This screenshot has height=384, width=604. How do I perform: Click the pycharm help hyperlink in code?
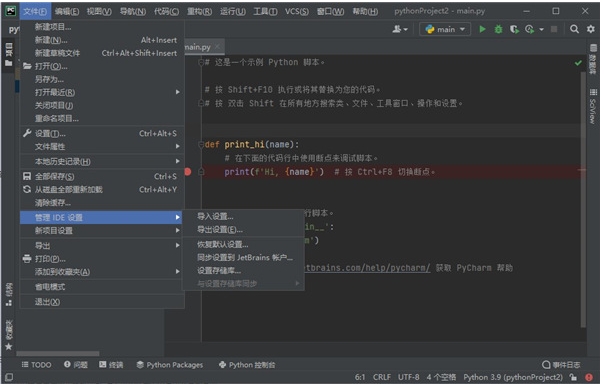point(367,268)
